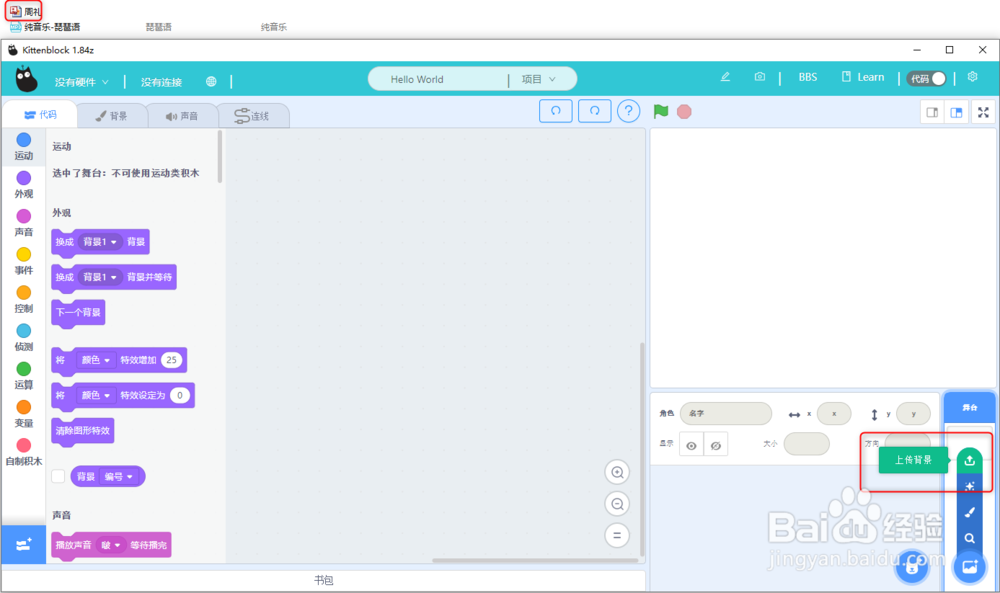The height and width of the screenshot is (593, 1000).
Task: Click the undo arrow button
Action: pyautogui.click(x=555, y=111)
